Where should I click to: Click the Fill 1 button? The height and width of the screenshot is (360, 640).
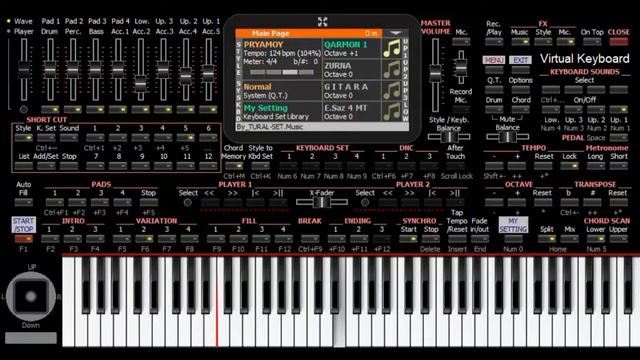click(216, 239)
